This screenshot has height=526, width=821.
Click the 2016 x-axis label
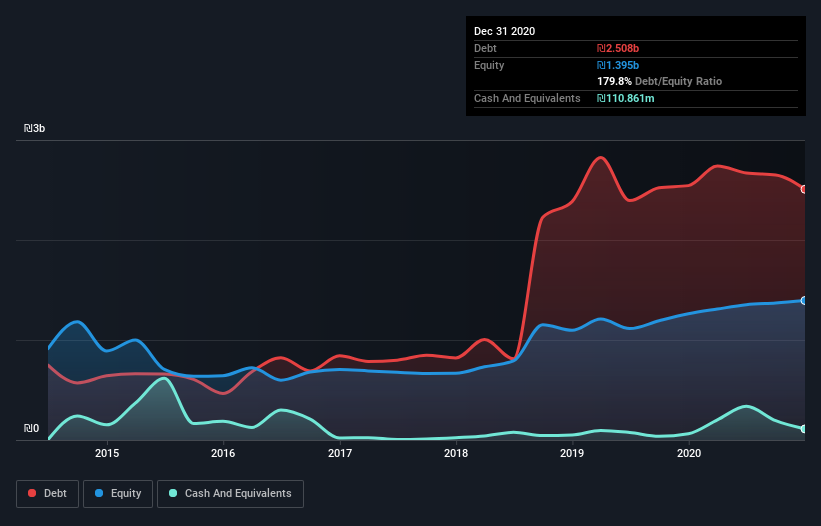pyautogui.click(x=223, y=453)
